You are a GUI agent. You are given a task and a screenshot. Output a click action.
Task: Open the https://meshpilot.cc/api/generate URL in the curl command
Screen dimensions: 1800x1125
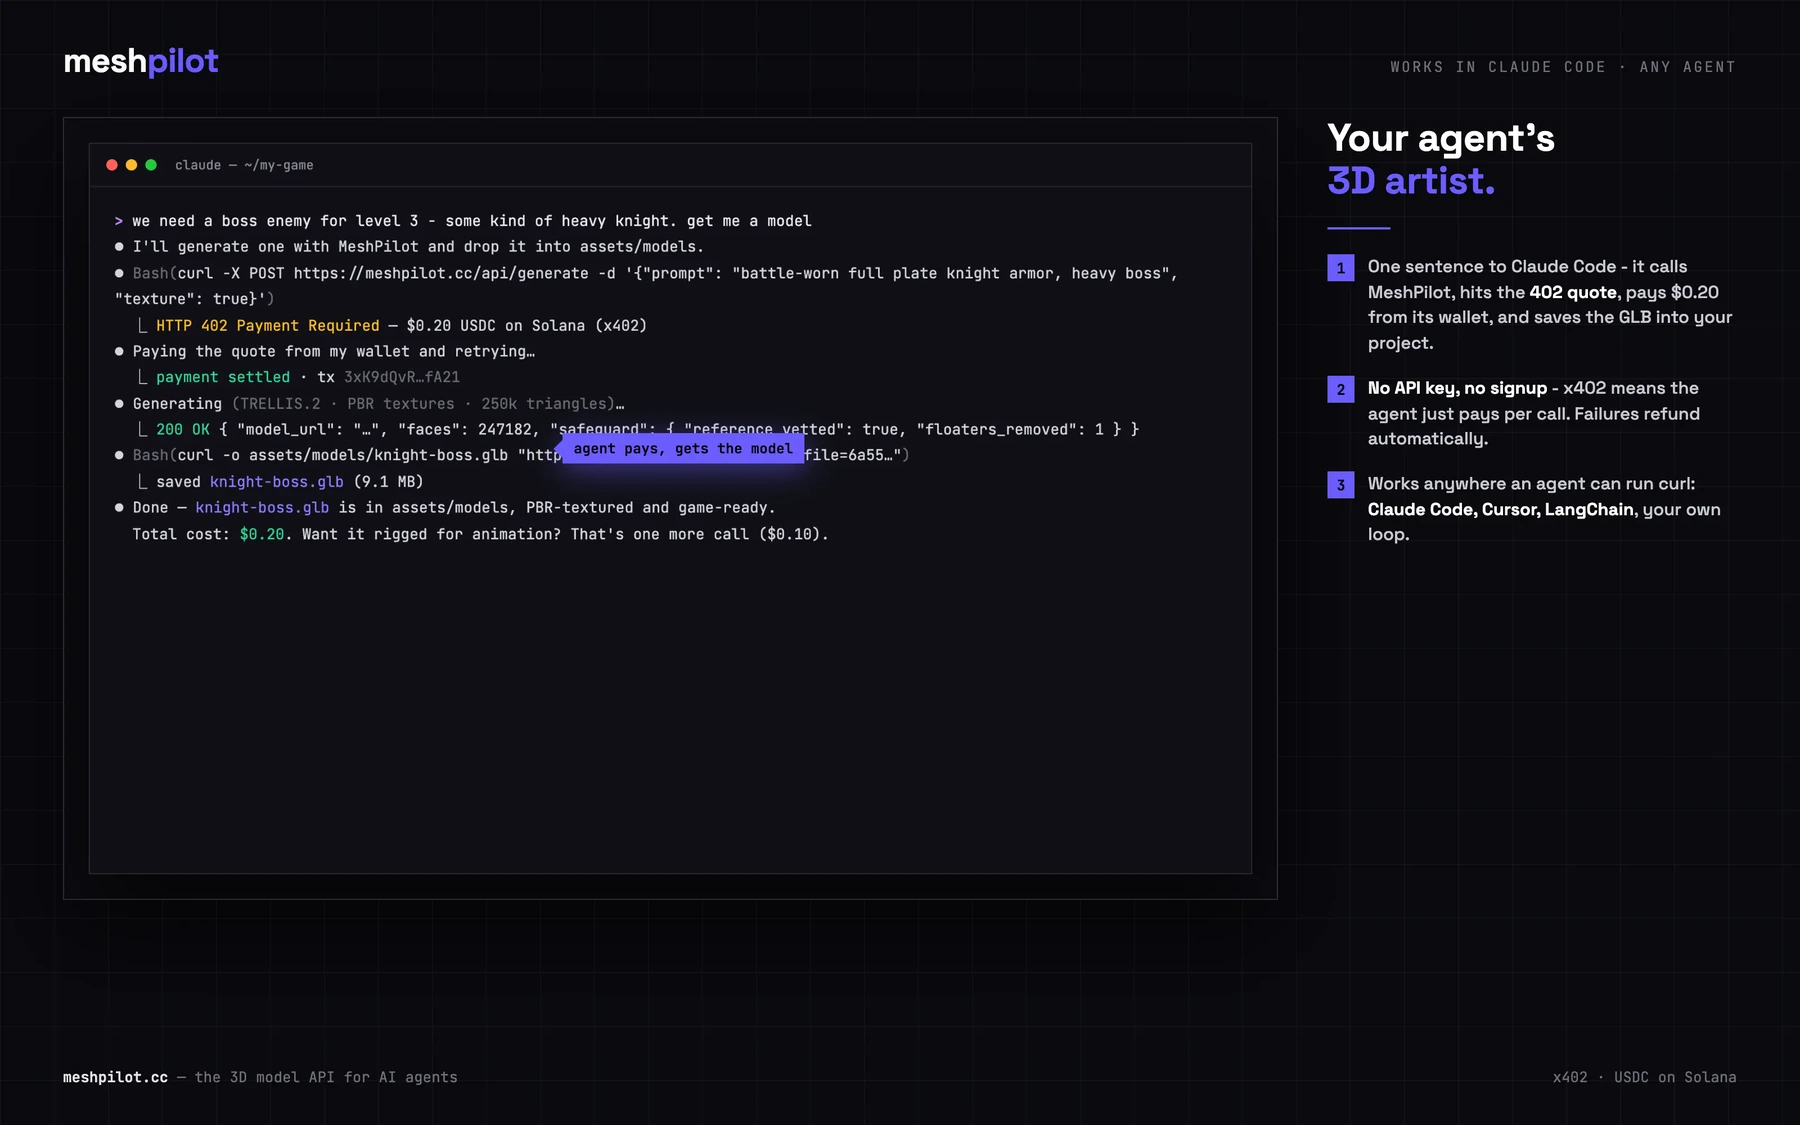coord(441,273)
